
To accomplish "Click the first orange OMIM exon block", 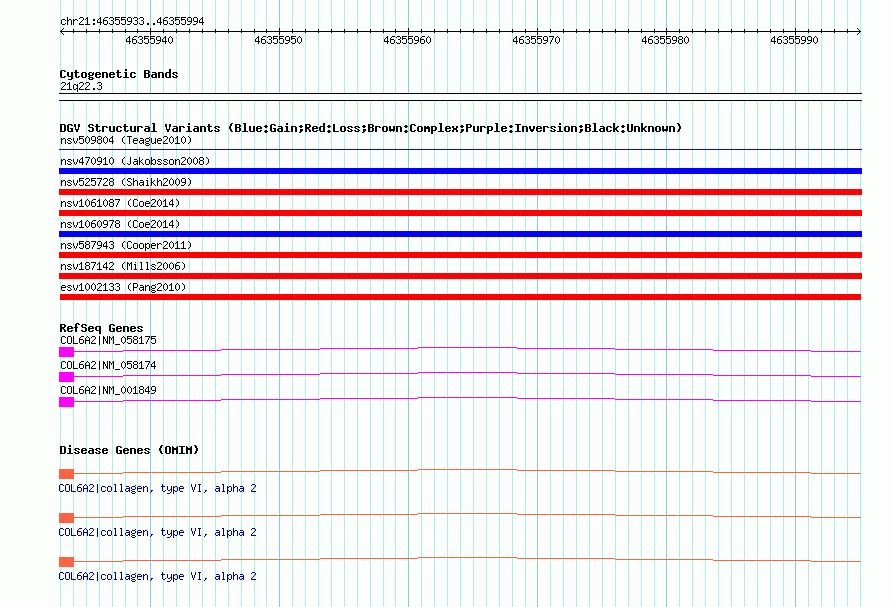I will tap(66, 474).
